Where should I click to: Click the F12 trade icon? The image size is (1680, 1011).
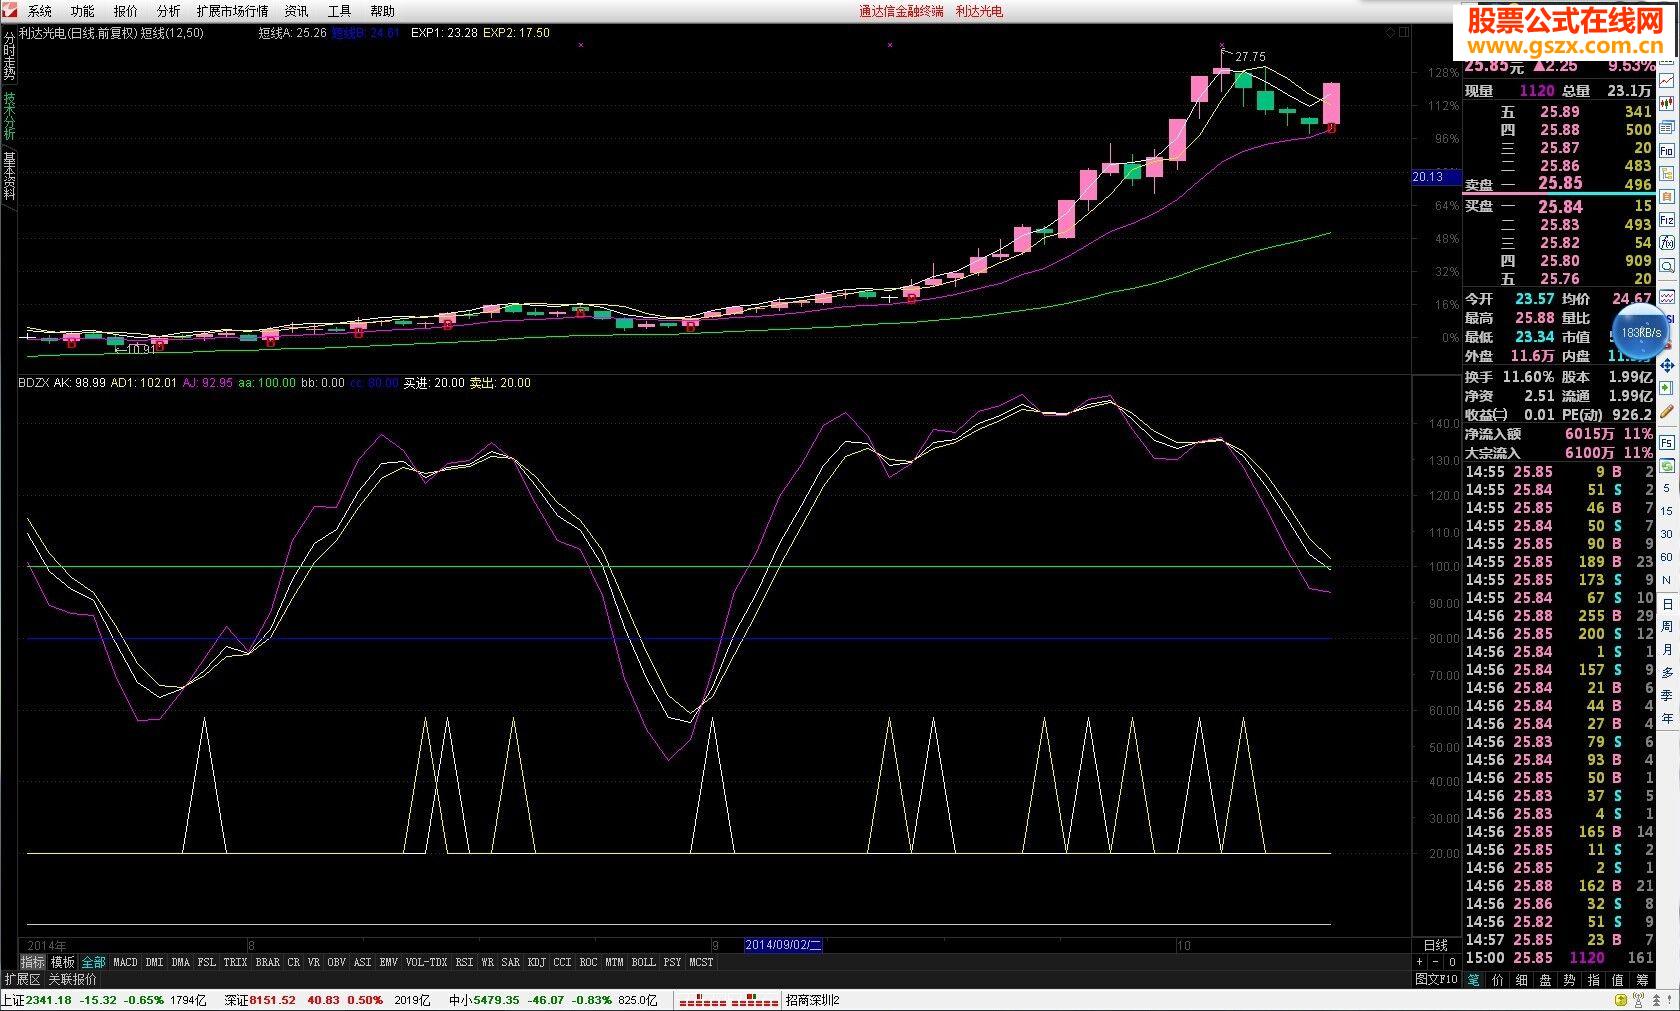coord(1667,219)
